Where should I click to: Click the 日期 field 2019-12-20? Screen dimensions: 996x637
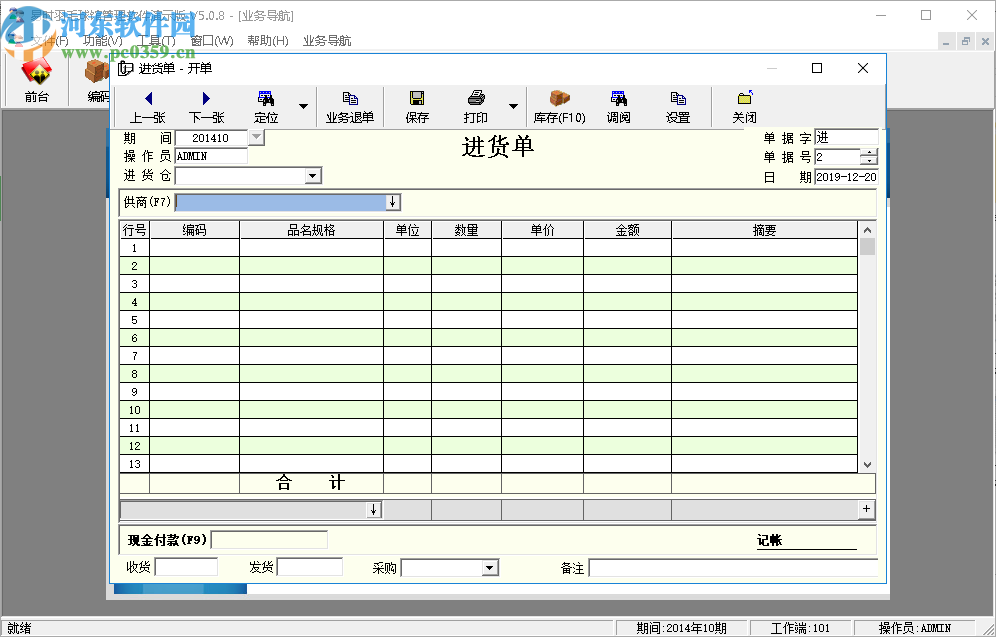pyautogui.click(x=846, y=177)
